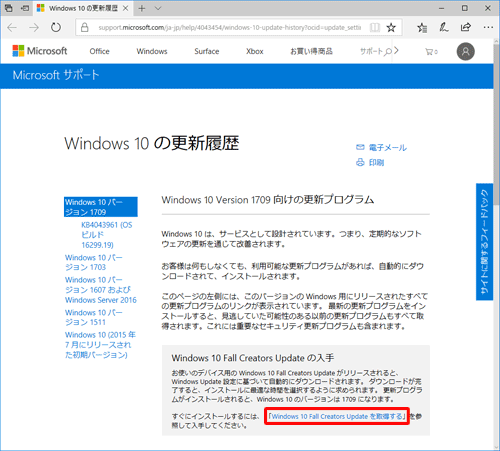Open the shopping cart icon

click(431, 52)
